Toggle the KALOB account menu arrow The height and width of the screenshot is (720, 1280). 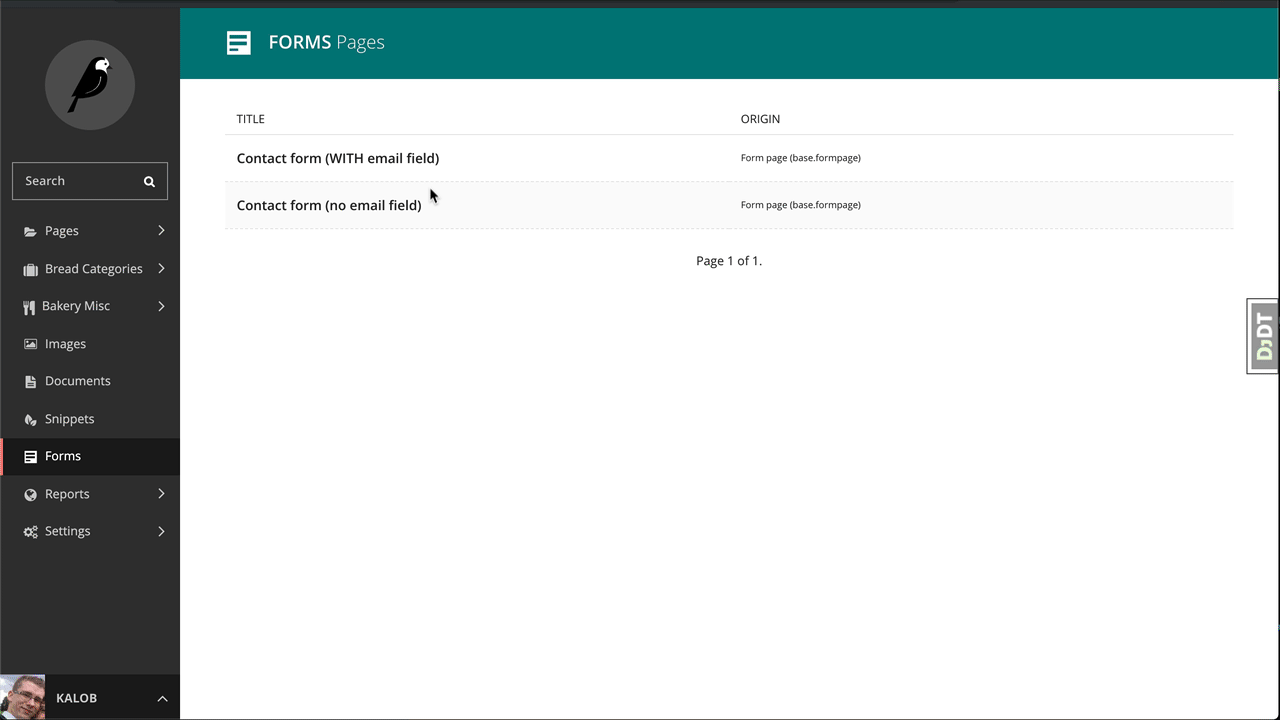click(162, 698)
